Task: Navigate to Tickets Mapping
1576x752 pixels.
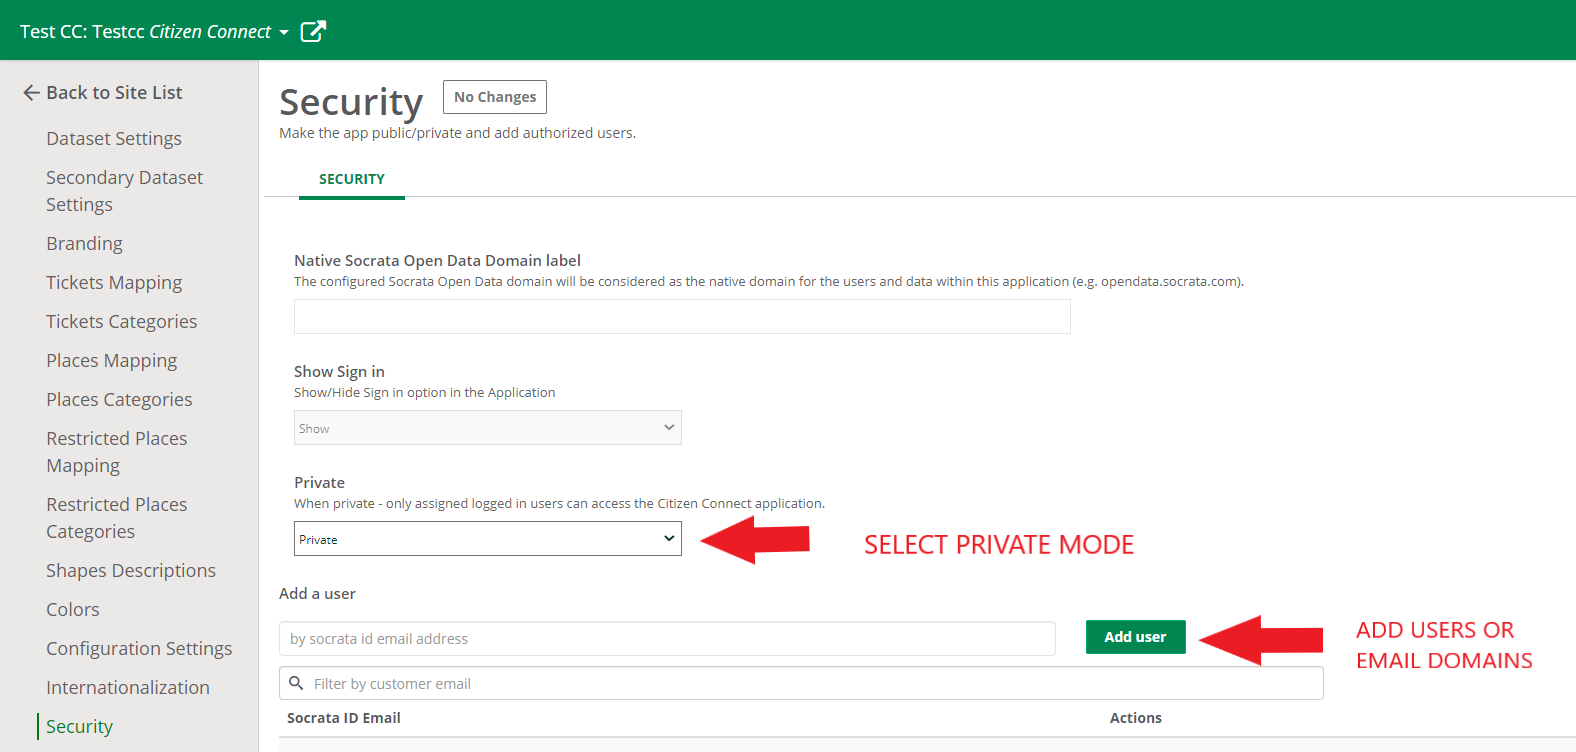Action: pos(114,283)
